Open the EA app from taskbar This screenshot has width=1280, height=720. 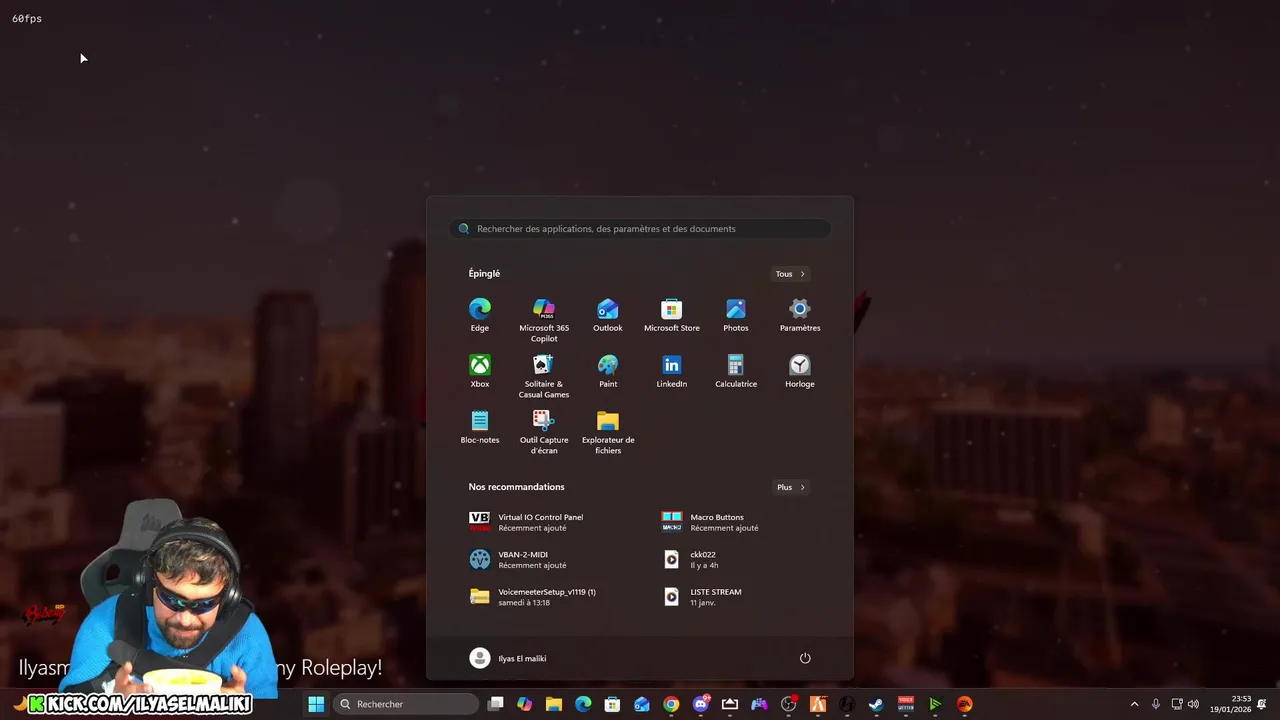pyautogui.click(x=964, y=704)
